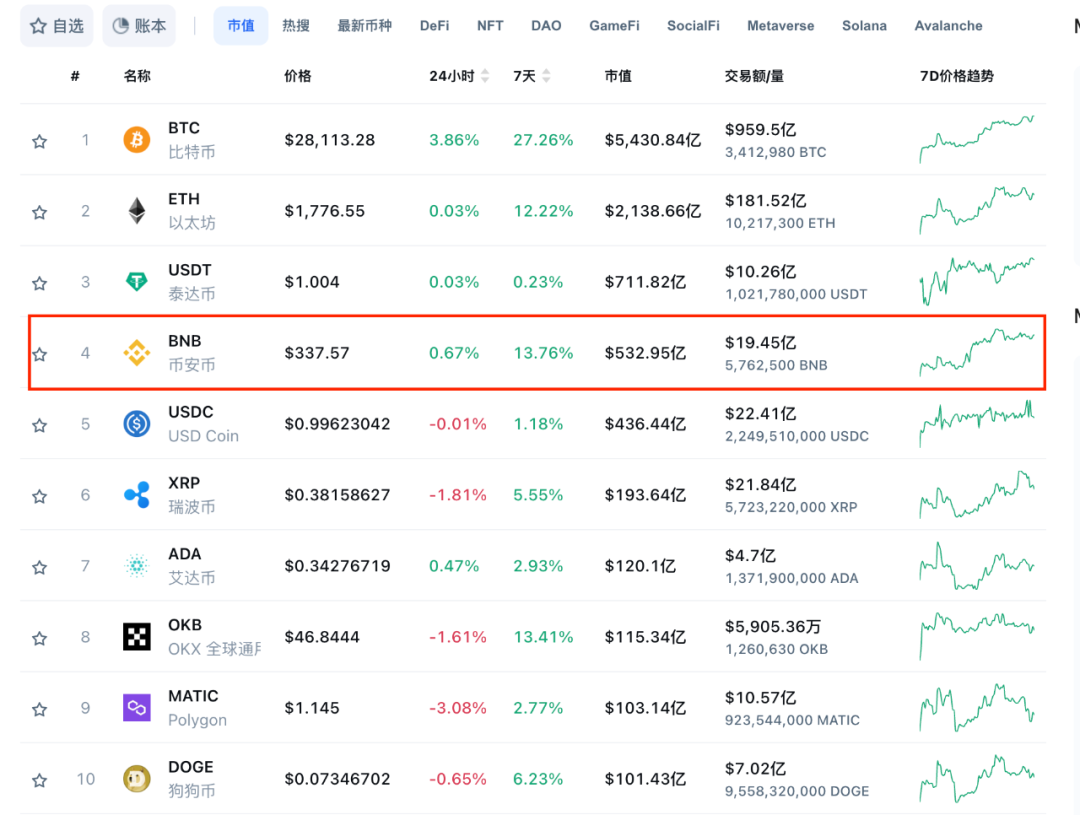Toggle the DOGE favorite star
This screenshot has height=815, width=1080.
(39, 780)
